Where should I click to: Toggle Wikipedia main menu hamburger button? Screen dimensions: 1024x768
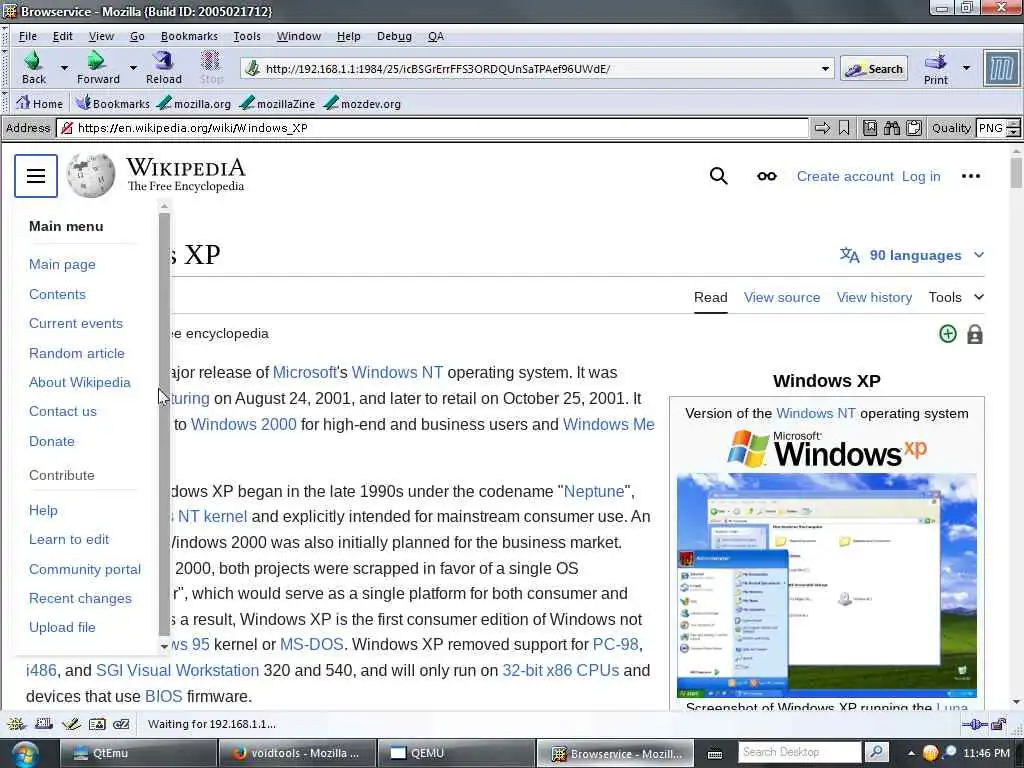click(x=36, y=176)
